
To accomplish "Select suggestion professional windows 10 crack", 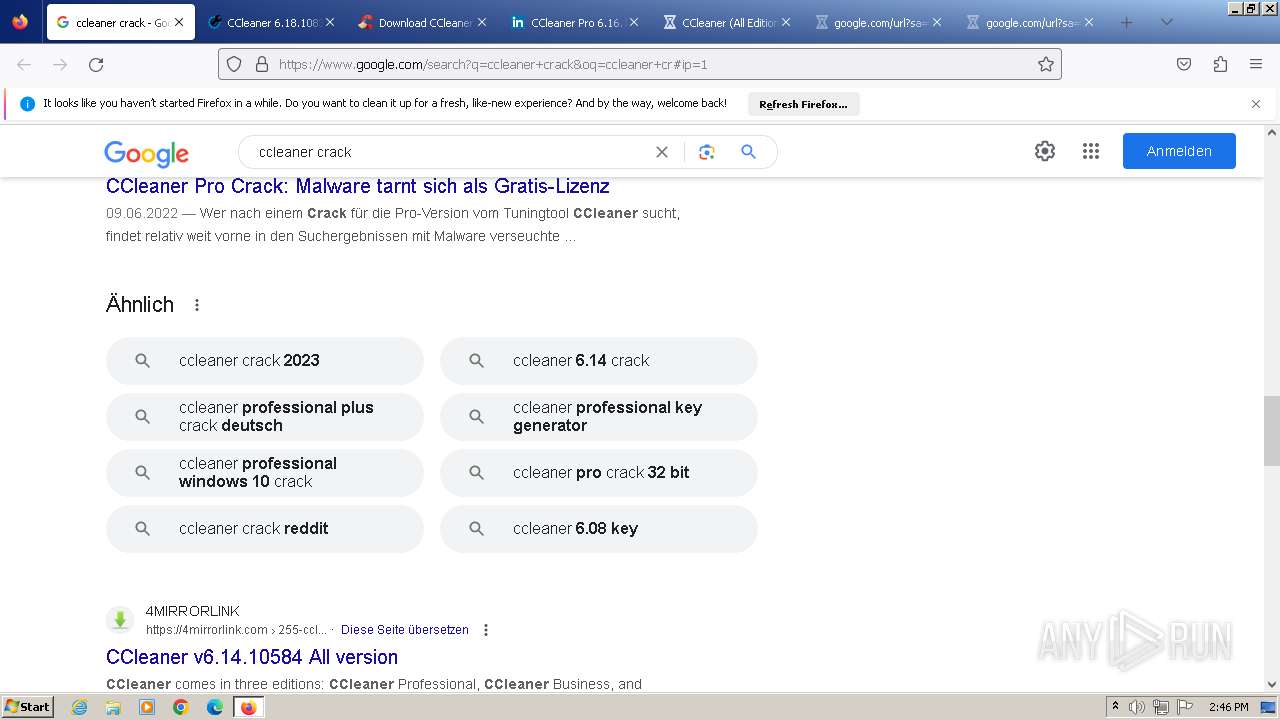I will [x=265, y=473].
